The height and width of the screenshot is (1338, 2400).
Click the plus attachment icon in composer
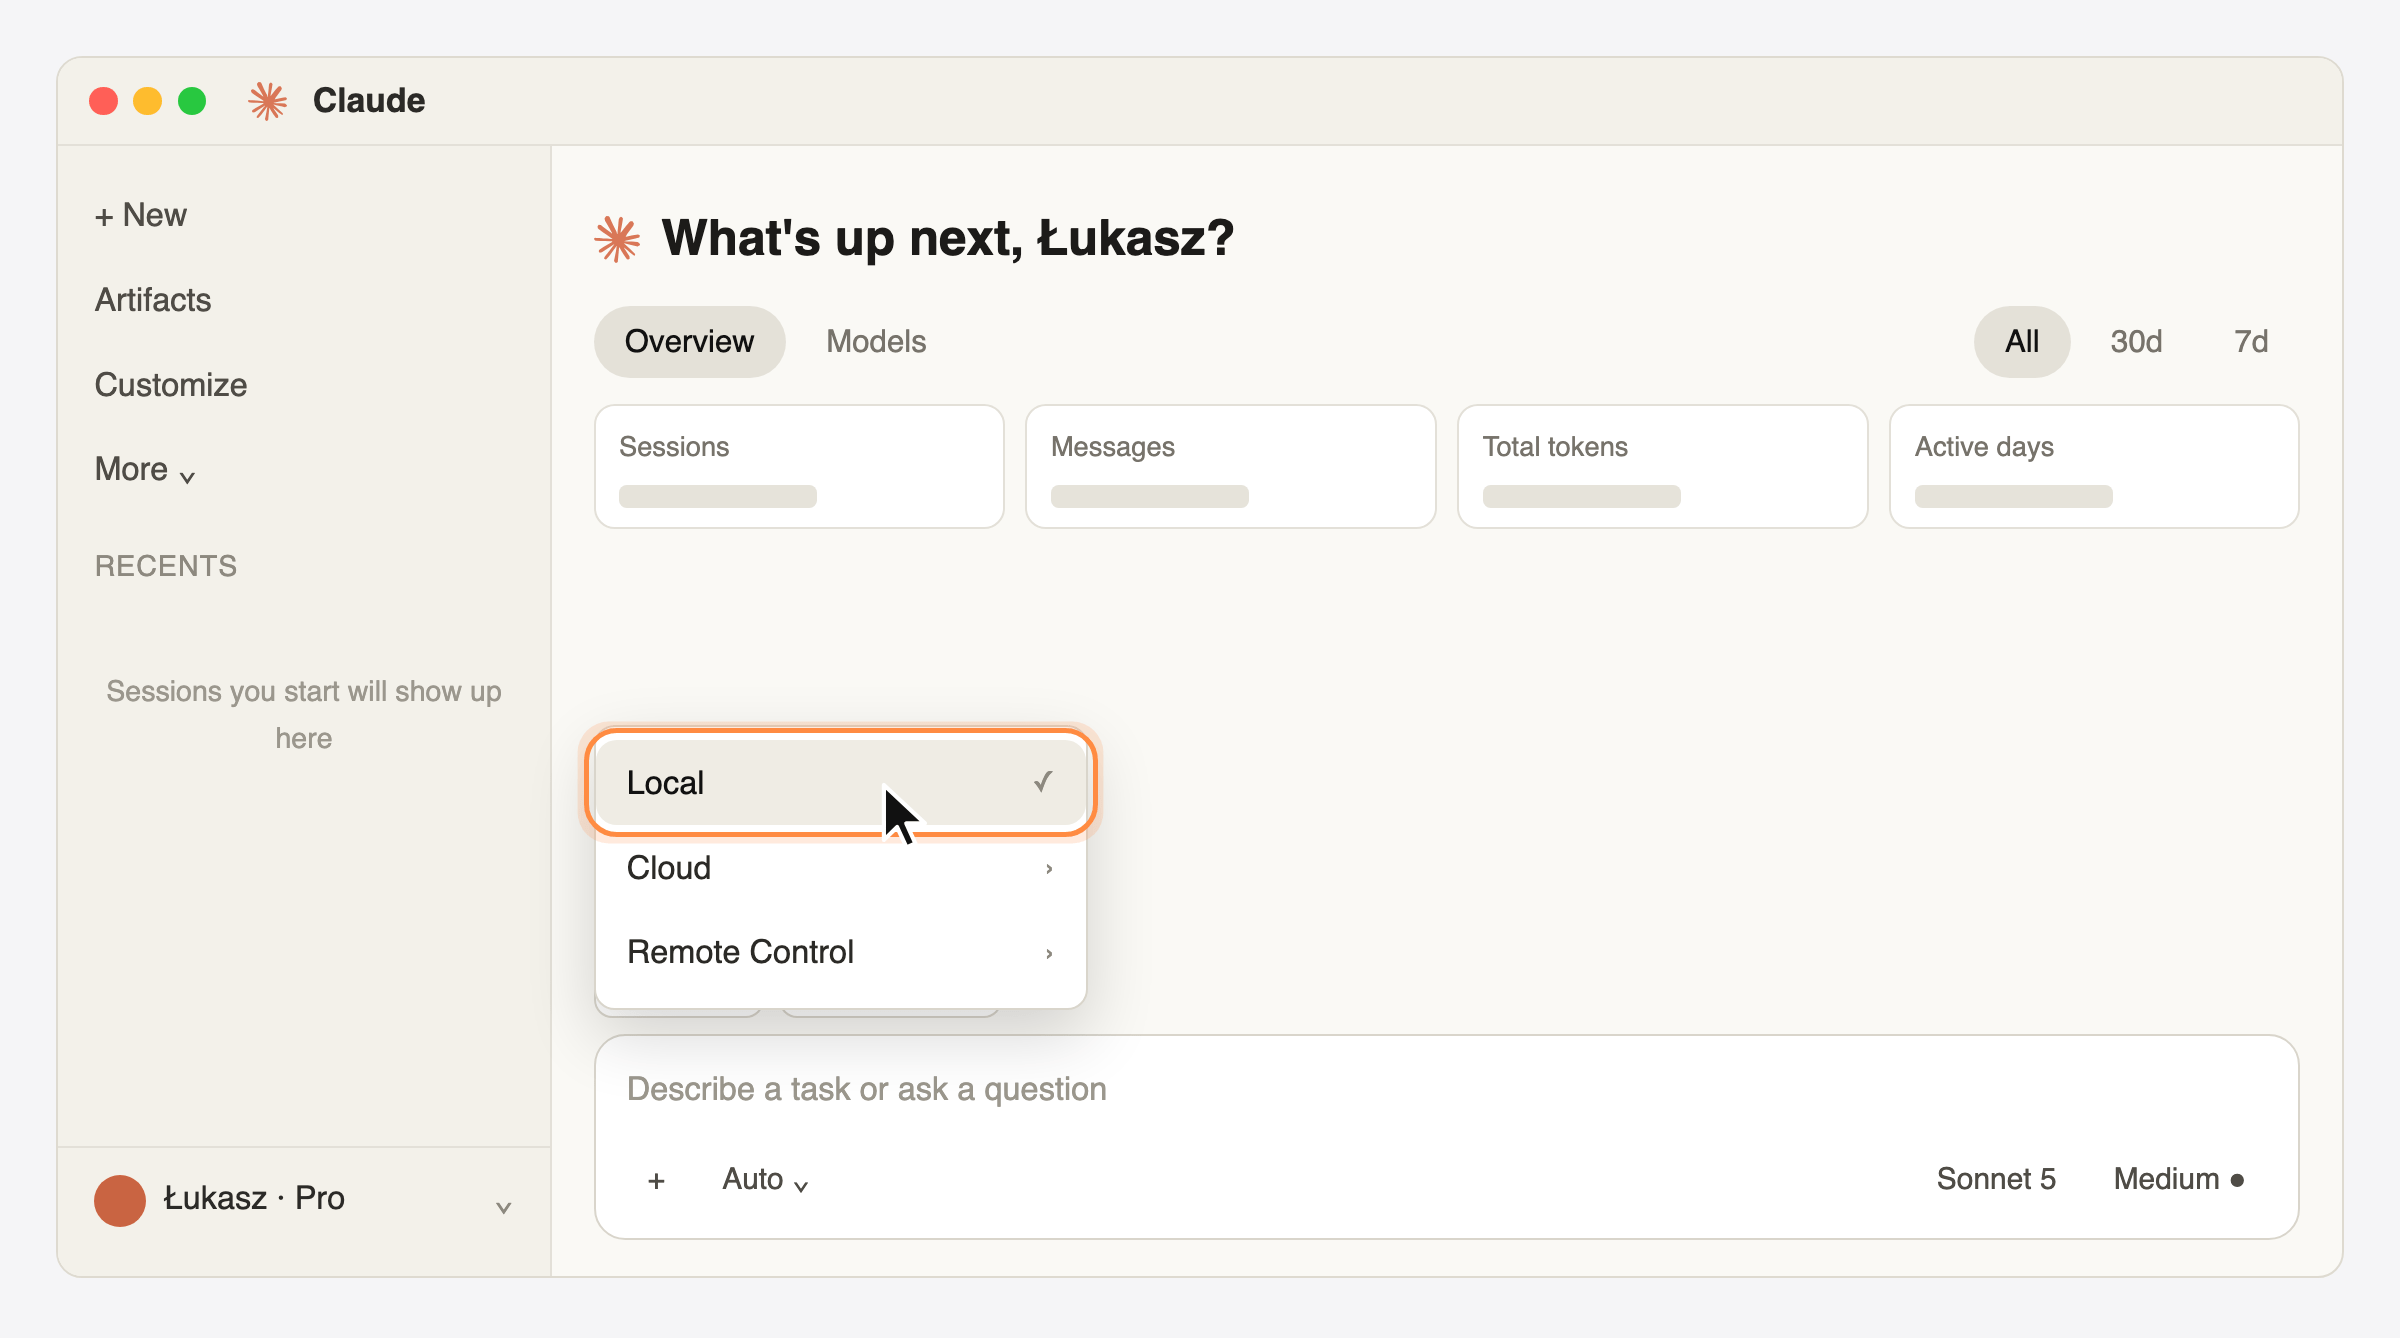pos(656,1181)
